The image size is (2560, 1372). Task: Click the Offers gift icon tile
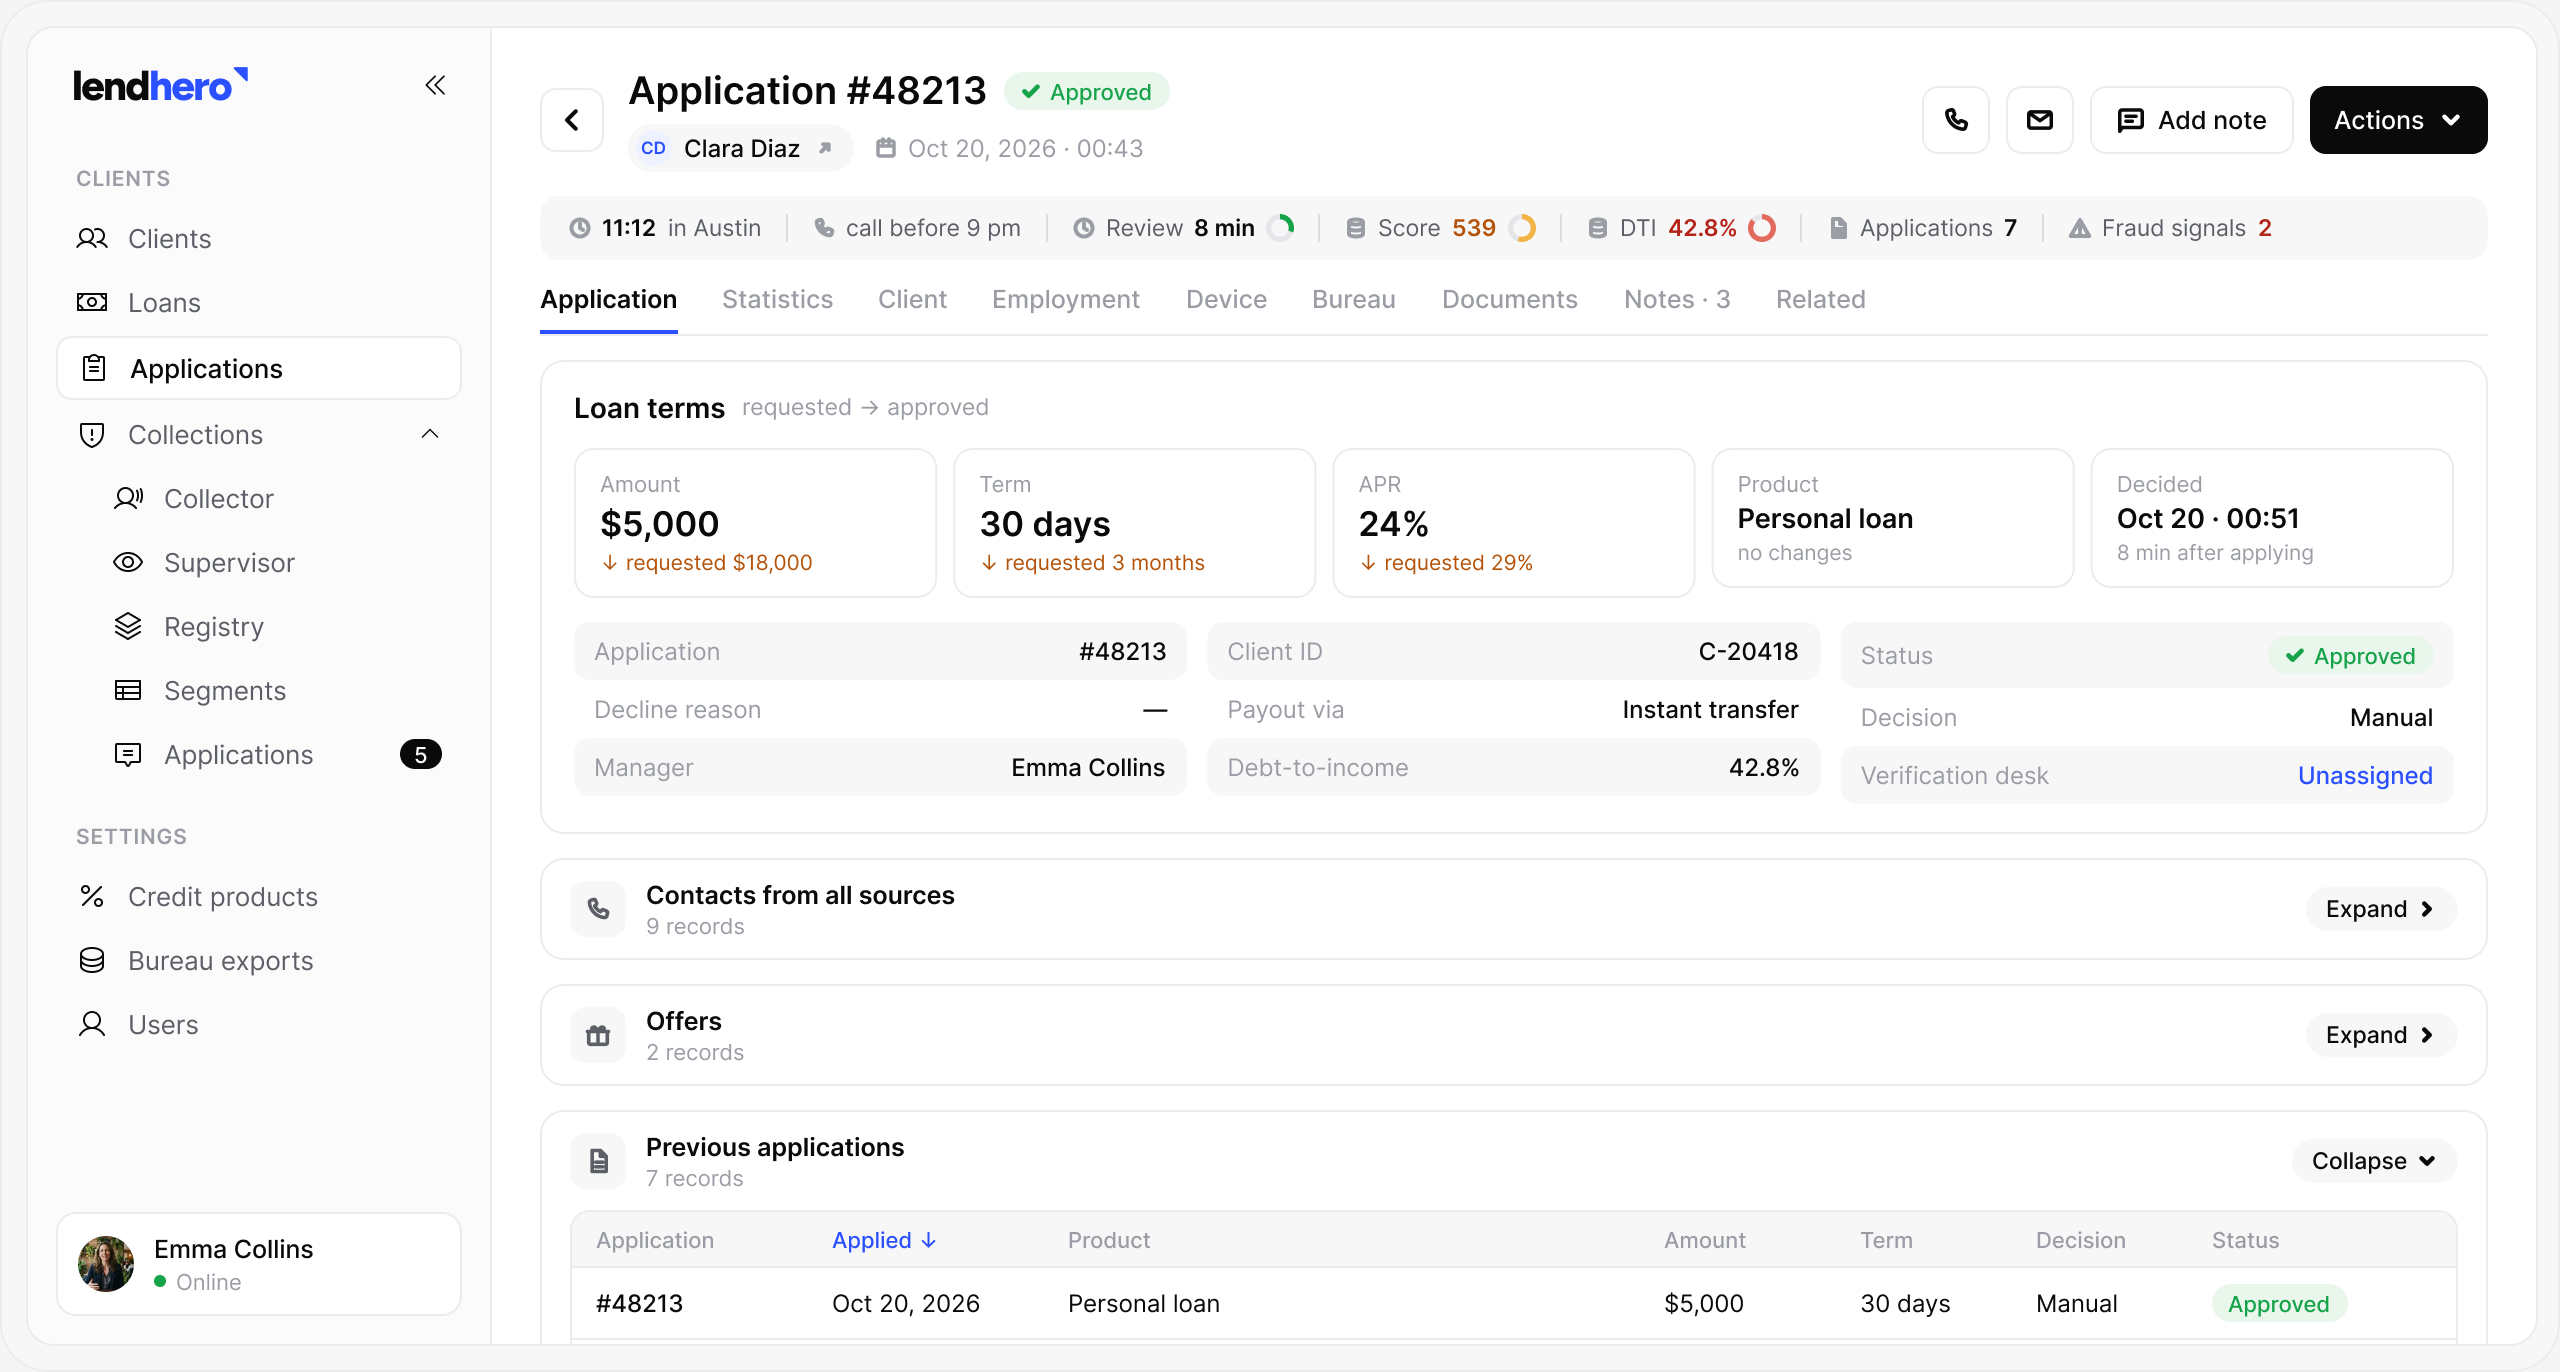(x=598, y=1035)
